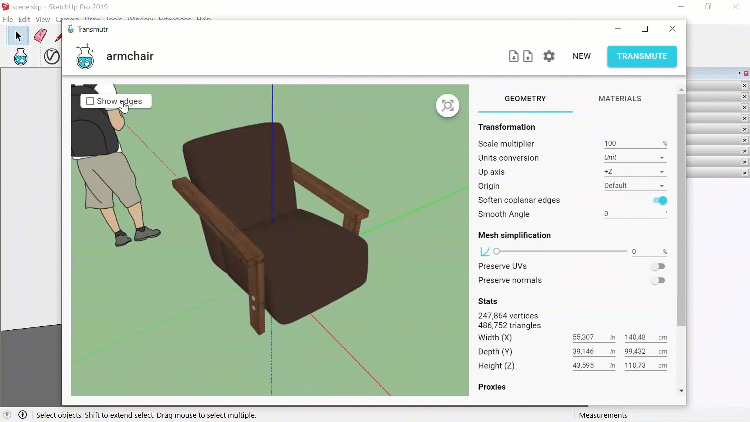The image size is (750, 422).
Task: Click the 'Mesh simplification' heading
Action: (514, 235)
